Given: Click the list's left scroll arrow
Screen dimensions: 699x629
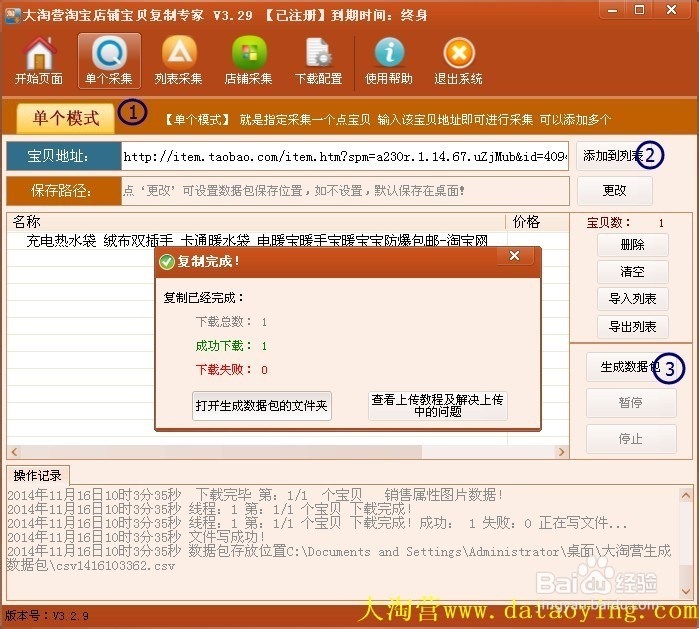Looking at the screenshot, I should [x=14, y=452].
